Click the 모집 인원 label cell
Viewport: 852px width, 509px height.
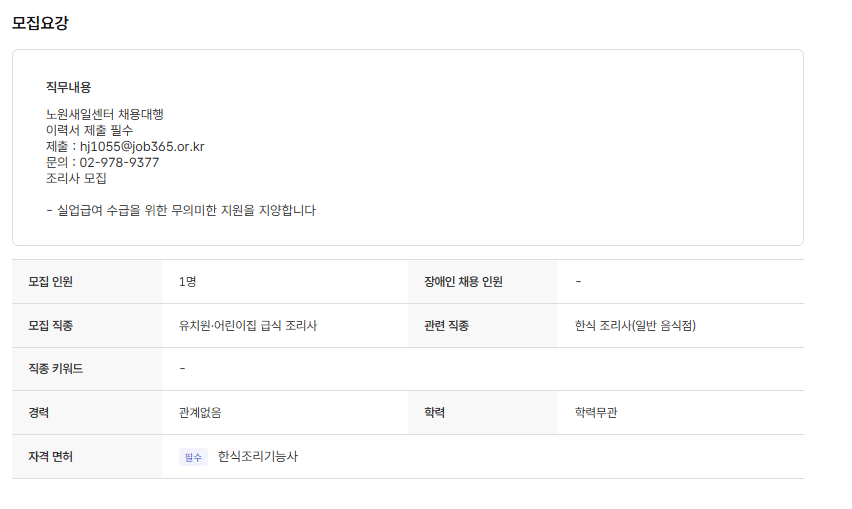[x=51, y=282]
